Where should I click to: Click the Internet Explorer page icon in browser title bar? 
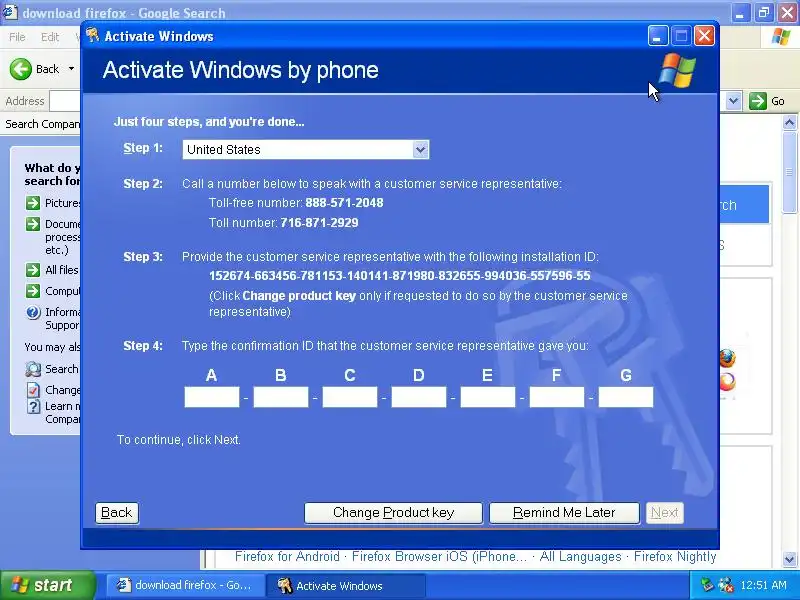[10, 12]
